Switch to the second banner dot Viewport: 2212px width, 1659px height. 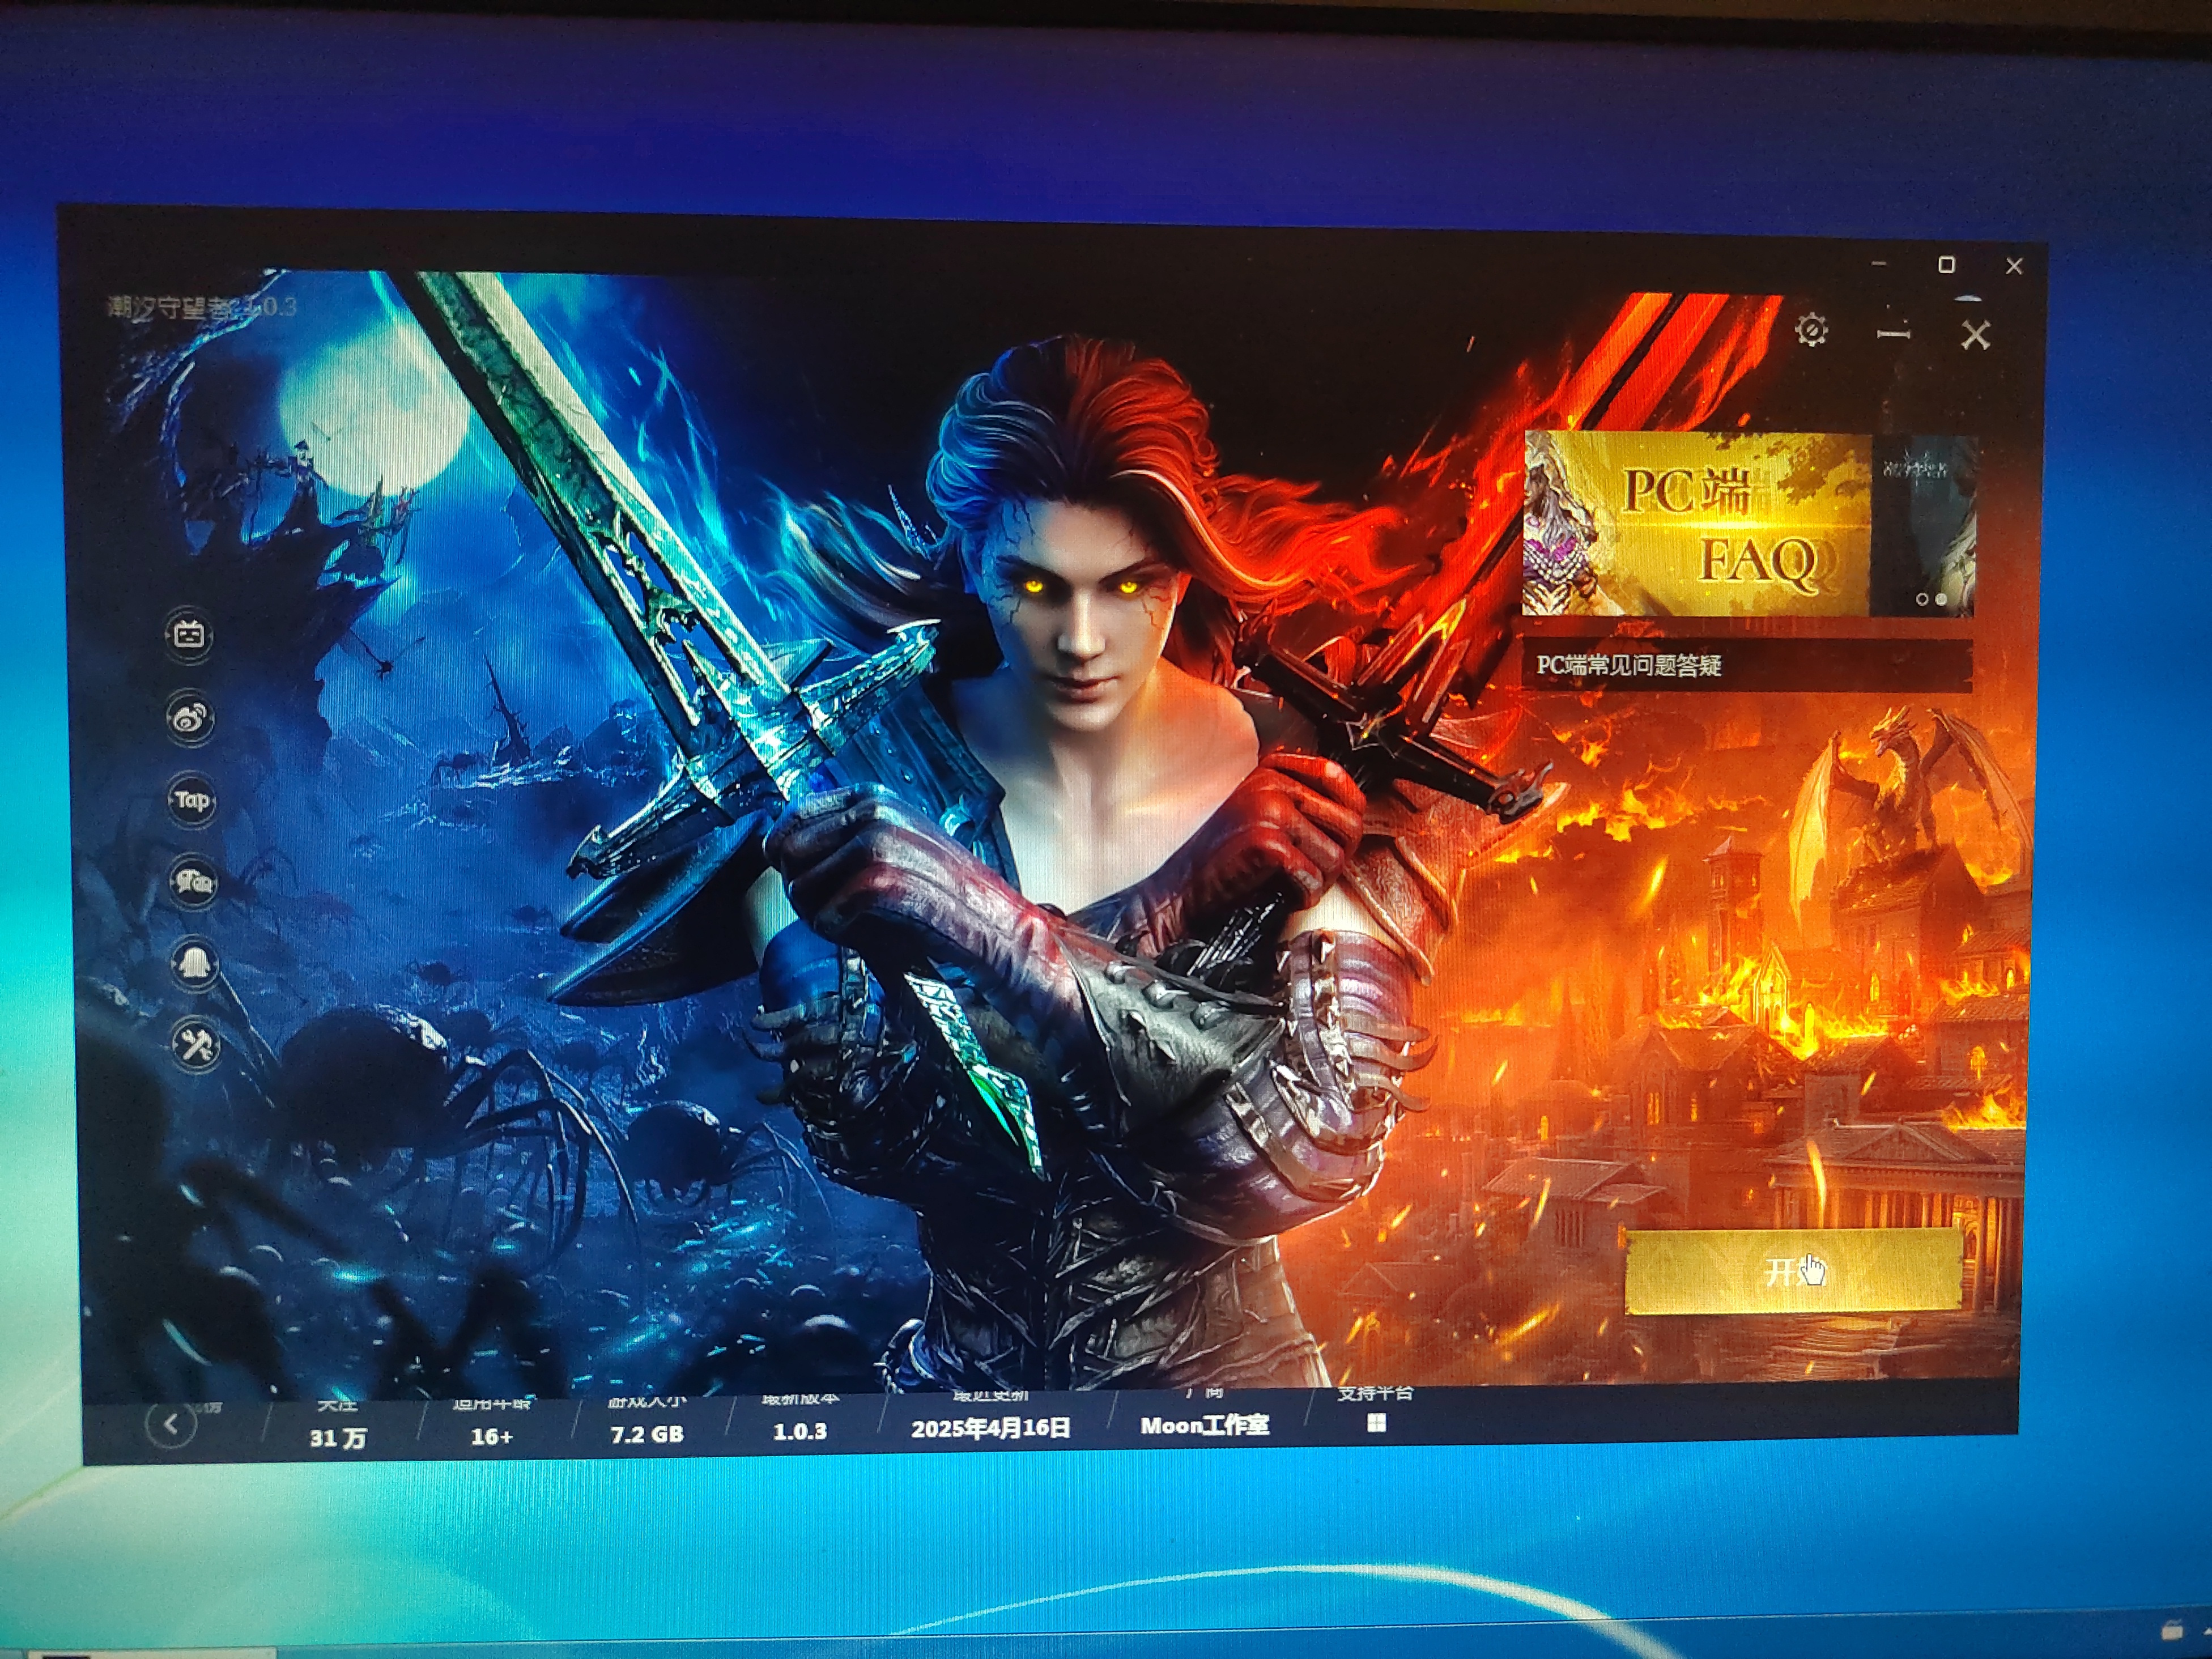[x=1941, y=600]
